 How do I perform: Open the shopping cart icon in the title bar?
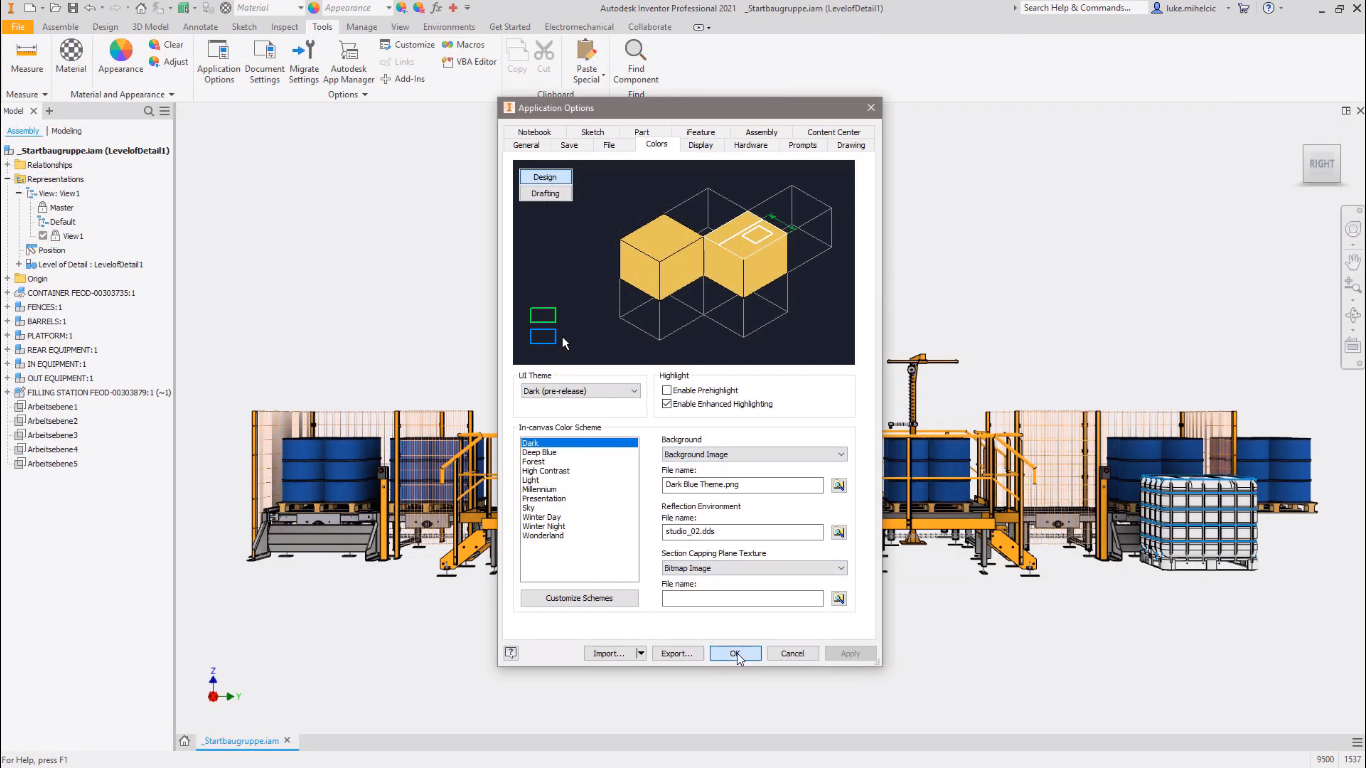tap(1244, 8)
